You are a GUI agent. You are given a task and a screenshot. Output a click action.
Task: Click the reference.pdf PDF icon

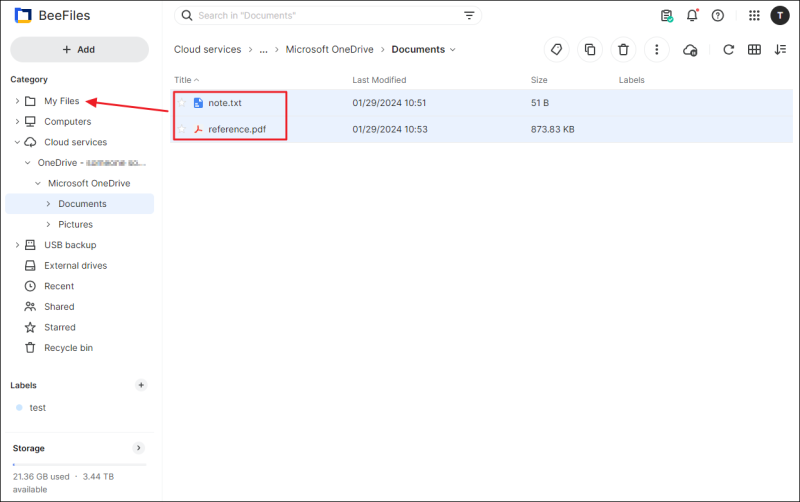click(198, 129)
